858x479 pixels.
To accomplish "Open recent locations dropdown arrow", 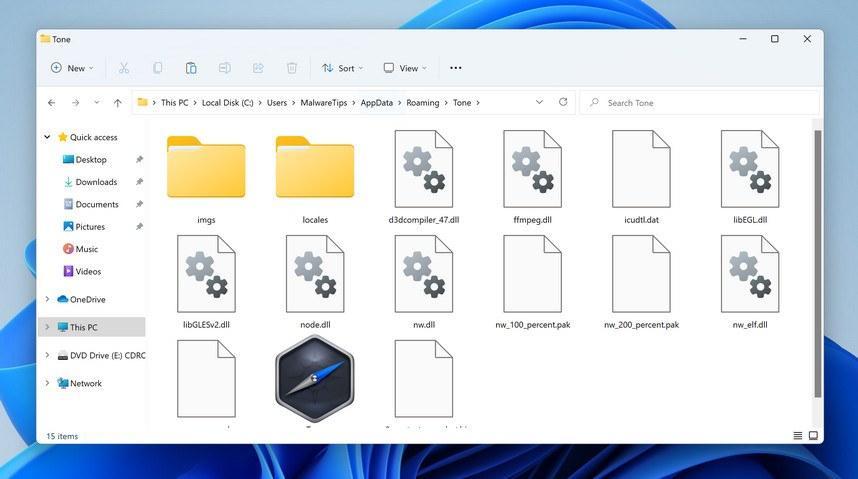I will [97, 102].
